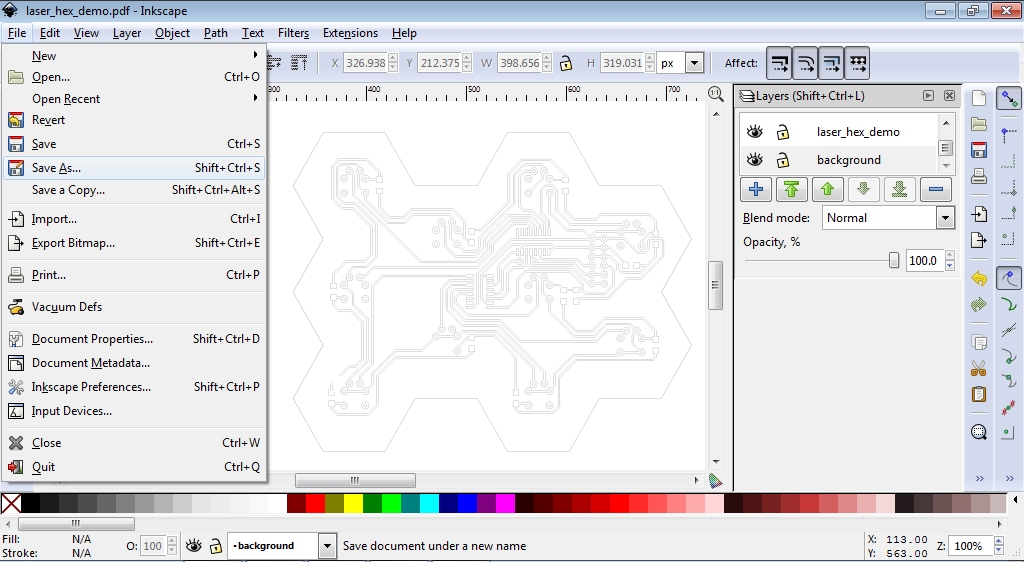Toggle lock on background layer
Viewport: 1024px width, 562px height.
coord(782,160)
